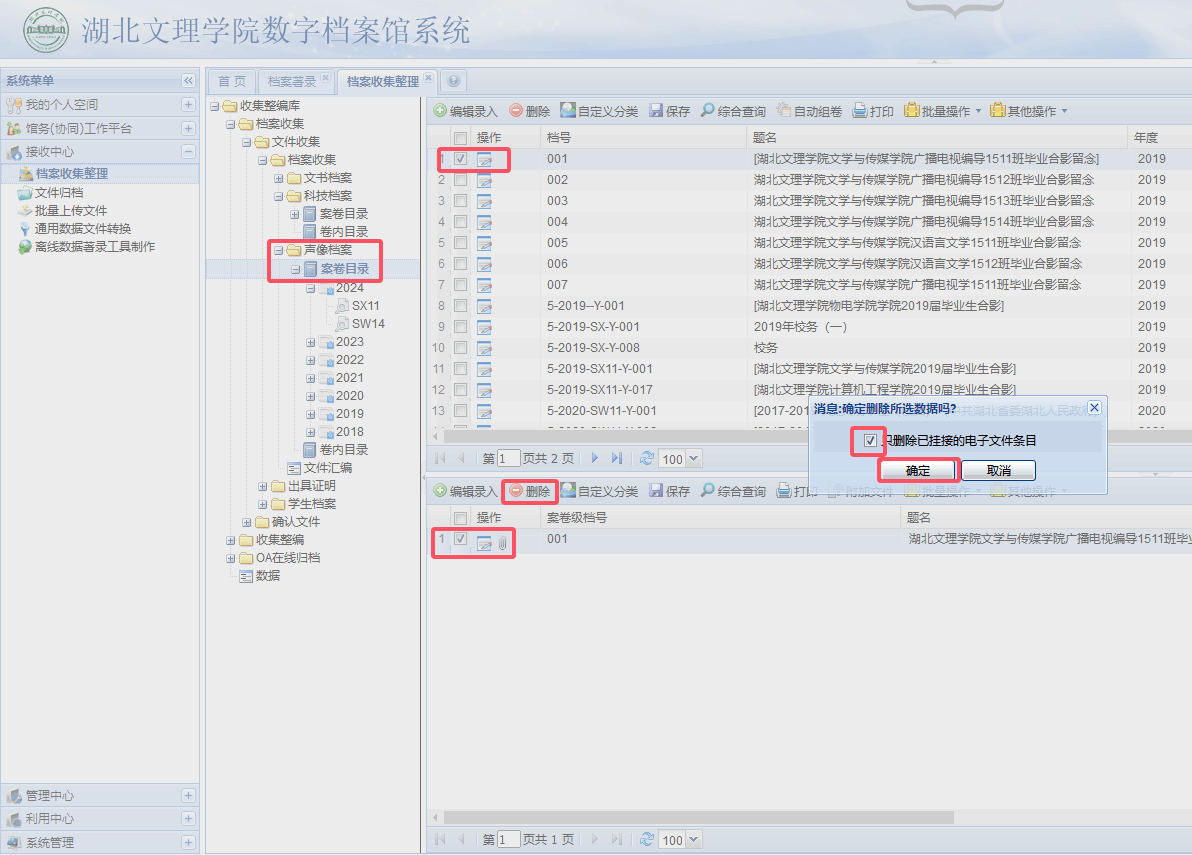
Task: Click 打印 printer icon in upper toolbar
Action: pyautogui.click(x=860, y=111)
